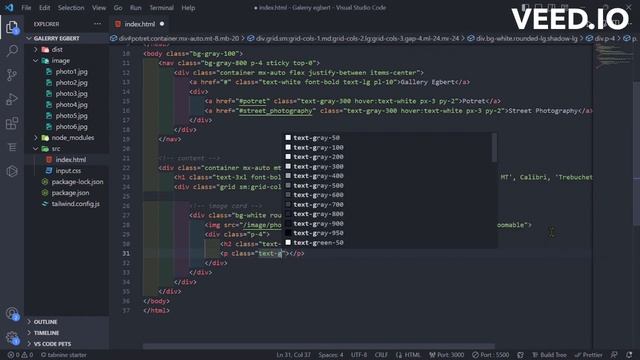Screen dimensions: 640x360
Task: Click the Port: 3000 status item
Action: point(446,355)
